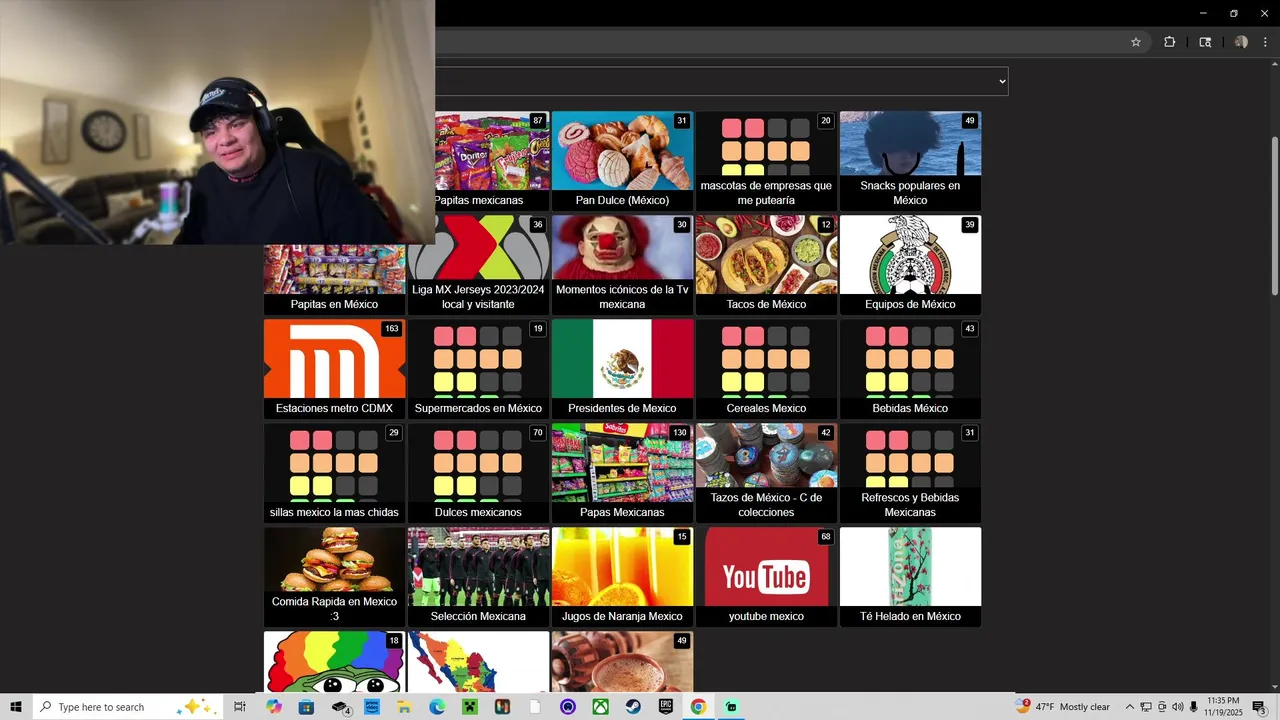Open Chrome's three-dot menu
This screenshot has width=1280, height=720.
click(1266, 42)
